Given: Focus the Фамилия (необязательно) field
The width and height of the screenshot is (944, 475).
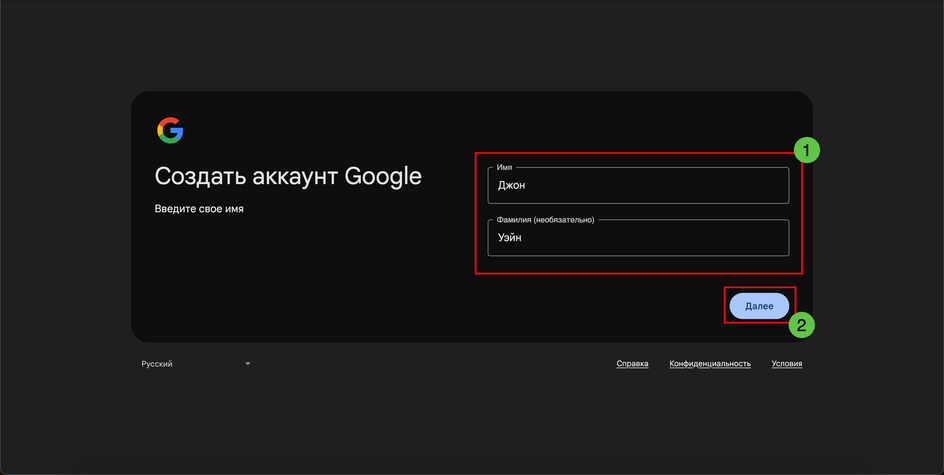Looking at the screenshot, I should [638, 238].
